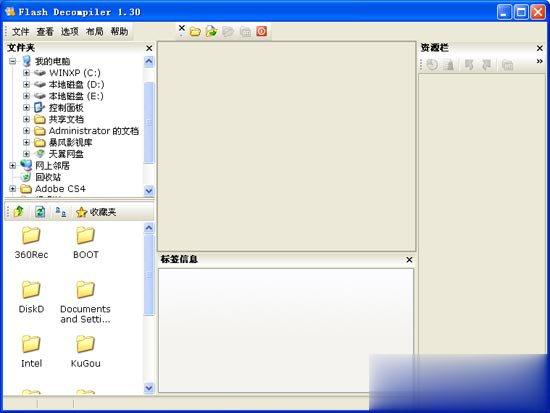Screen dimensions: 550x413
Task: Expand the WINXP (C:) drive node
Action: point(26,73)
